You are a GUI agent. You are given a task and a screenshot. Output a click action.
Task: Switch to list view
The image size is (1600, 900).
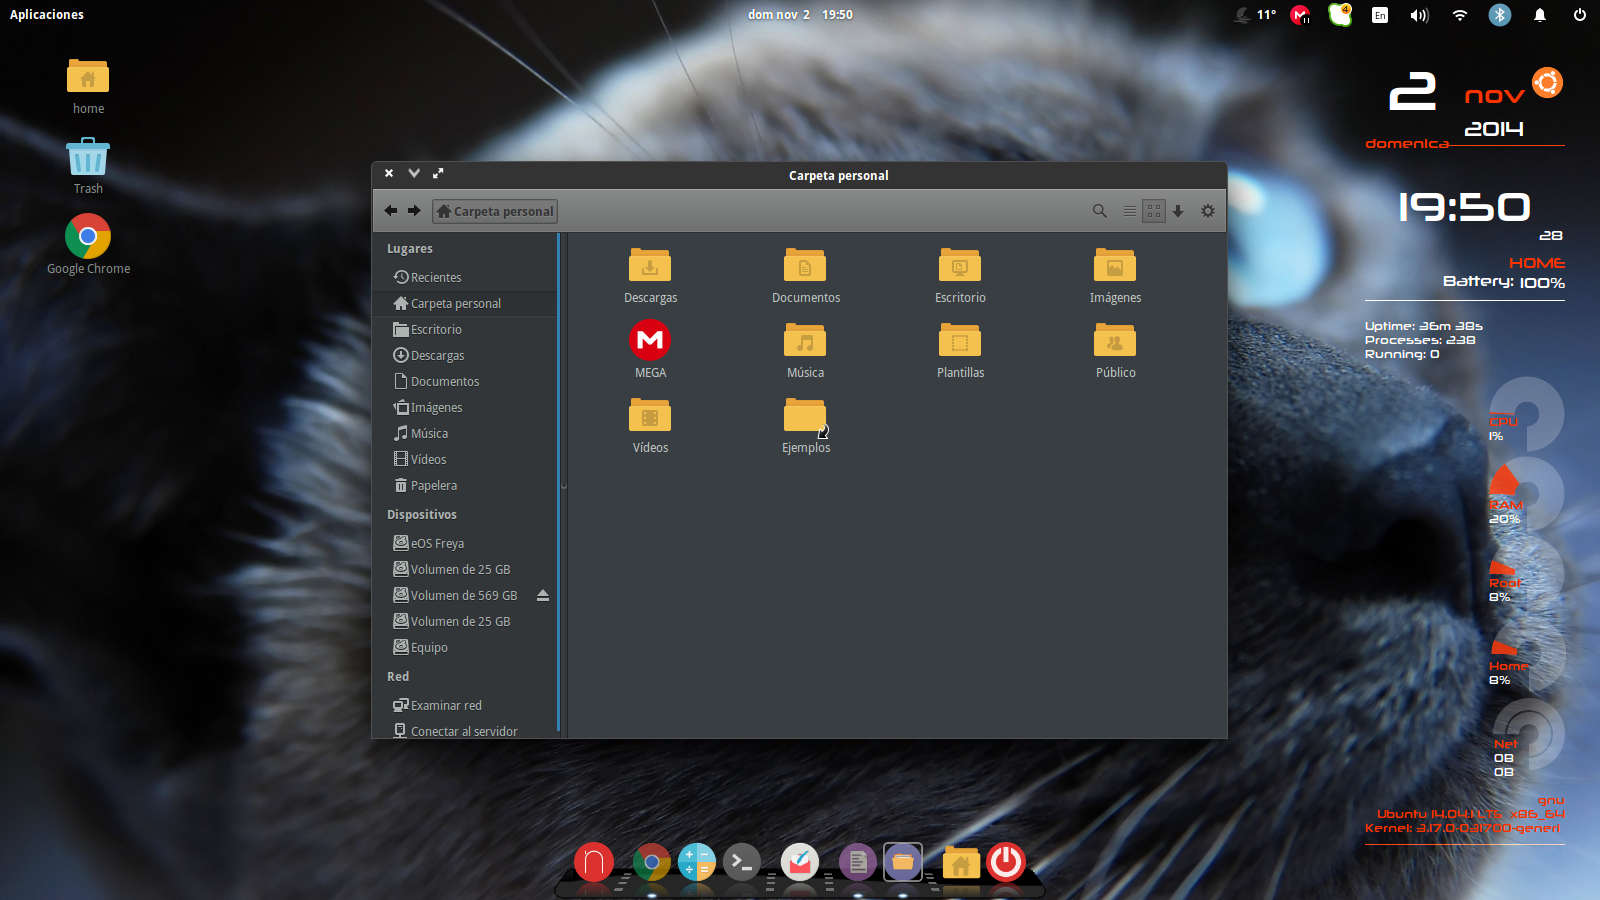(1129, 211)
